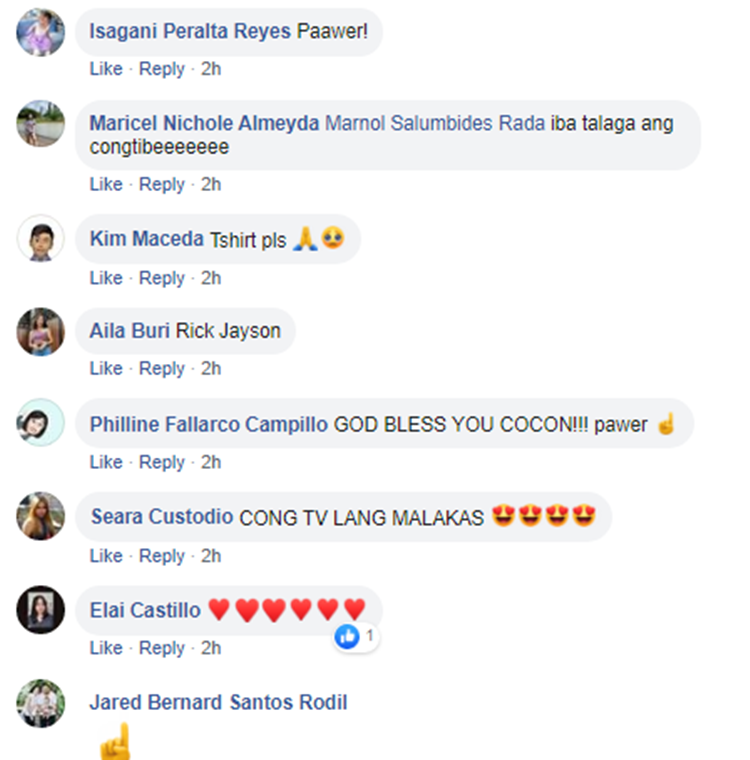The height and width of the screenshot is (760, 750).
Task: Open Isagani Peralta Reyes' profile picture
Action: coord(41,32)
